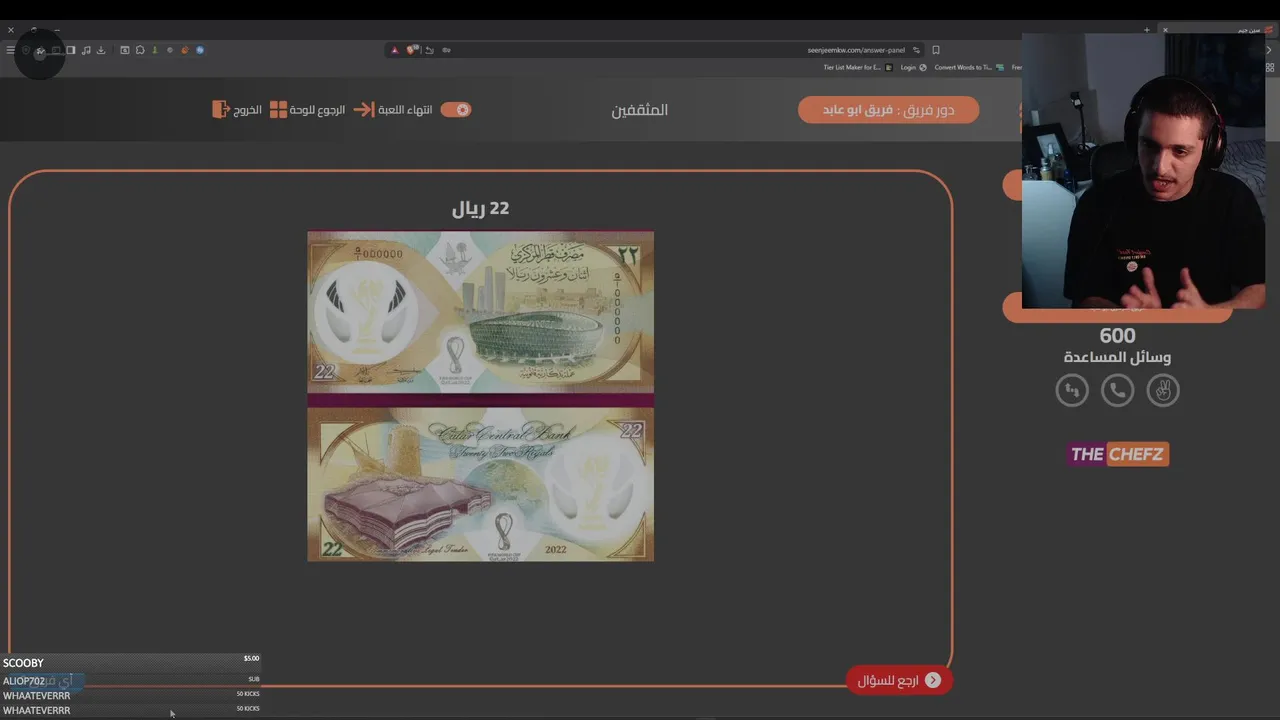Screen dimensions: 1280x720
Task: Click the 22 riyal banknote image
Action: pos(481,396)
